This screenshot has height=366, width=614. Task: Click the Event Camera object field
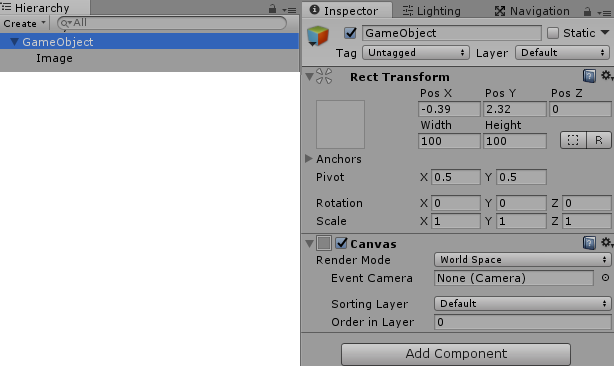pos(513,278)
